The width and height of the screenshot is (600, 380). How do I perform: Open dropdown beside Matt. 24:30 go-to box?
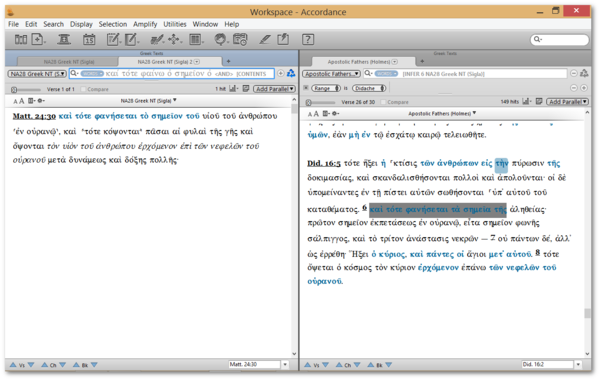click(285, 365)
